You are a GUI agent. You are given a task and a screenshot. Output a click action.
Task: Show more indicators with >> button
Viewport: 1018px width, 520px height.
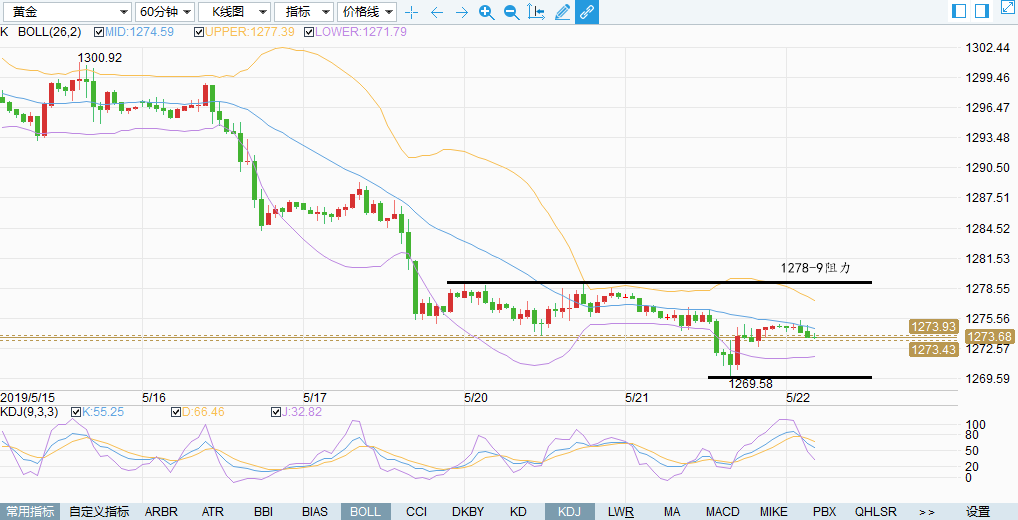pyautogui.click(x=927, y=511)
